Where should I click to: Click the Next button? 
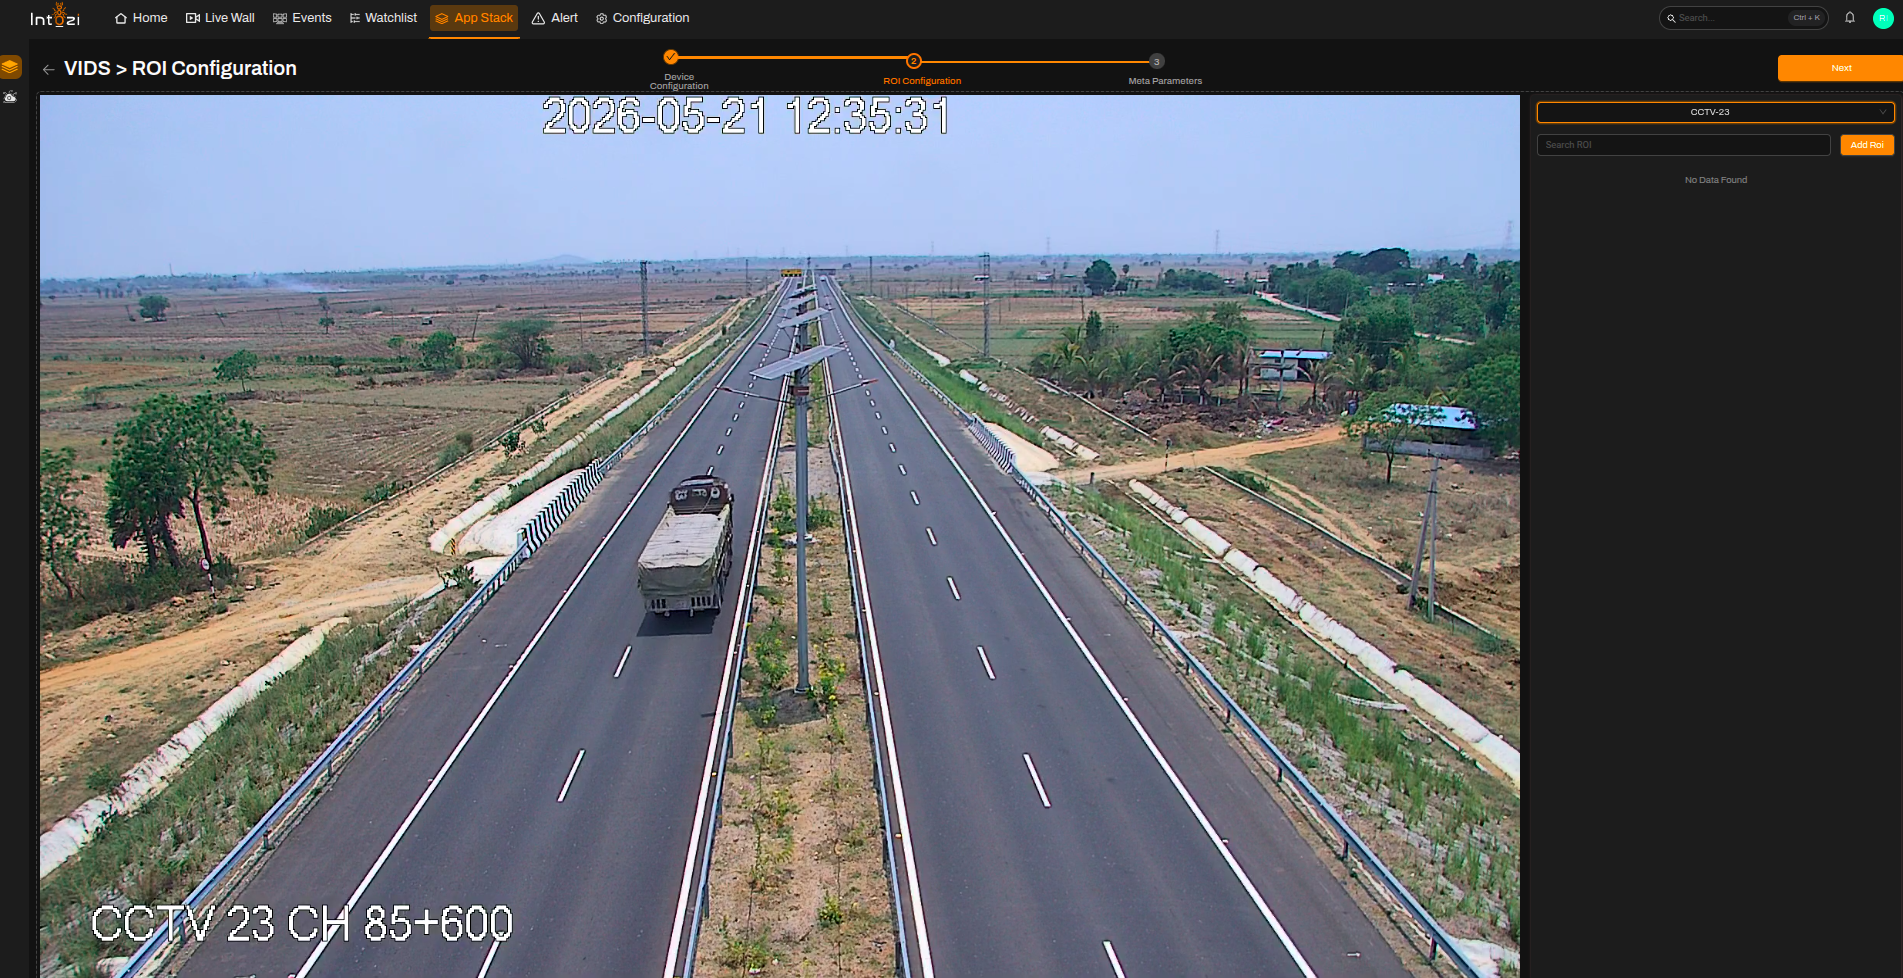coord(1840,68)
